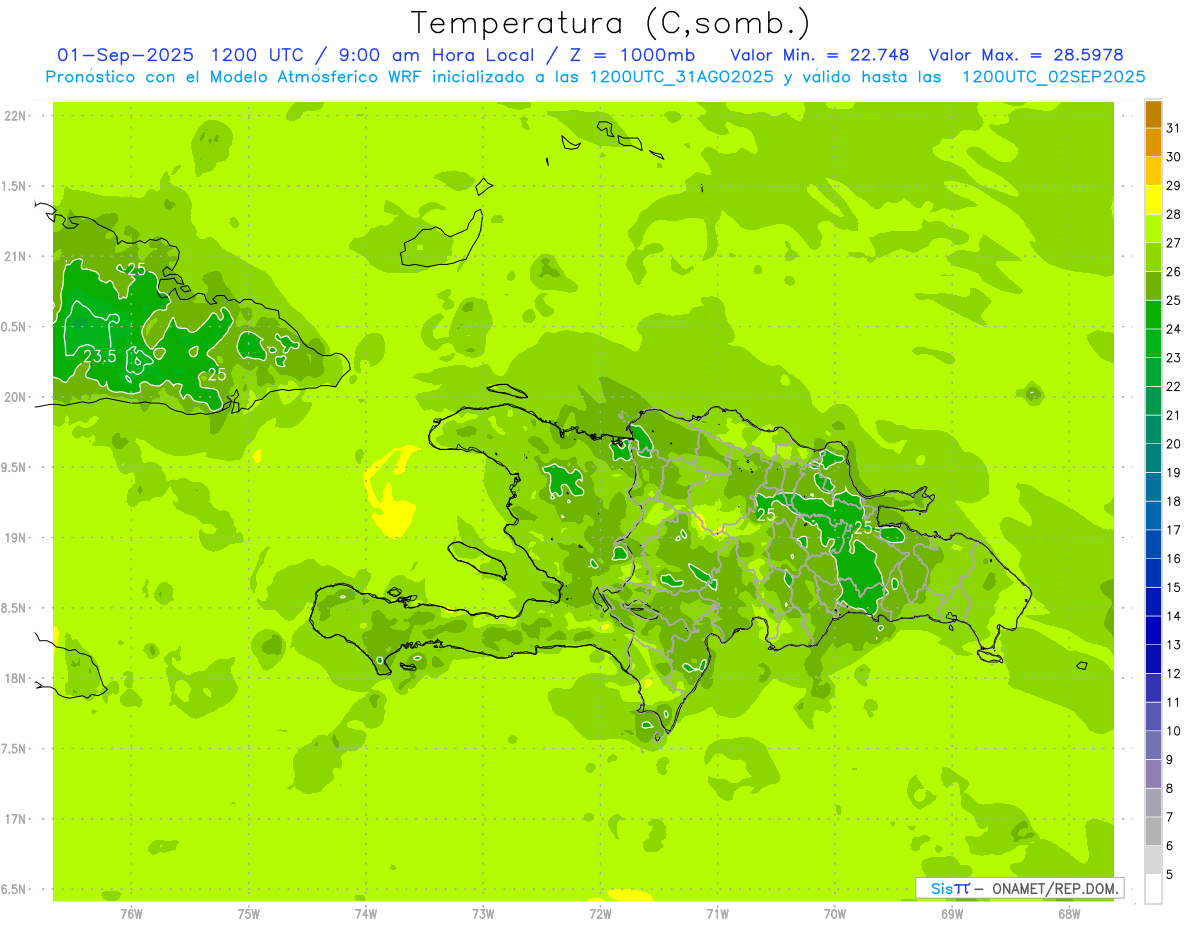The width and height of the screenshot is (1200, 927).
Task: Click the "76W" longitude axis label
Action: pyautogui.click(x=131, y=913)
